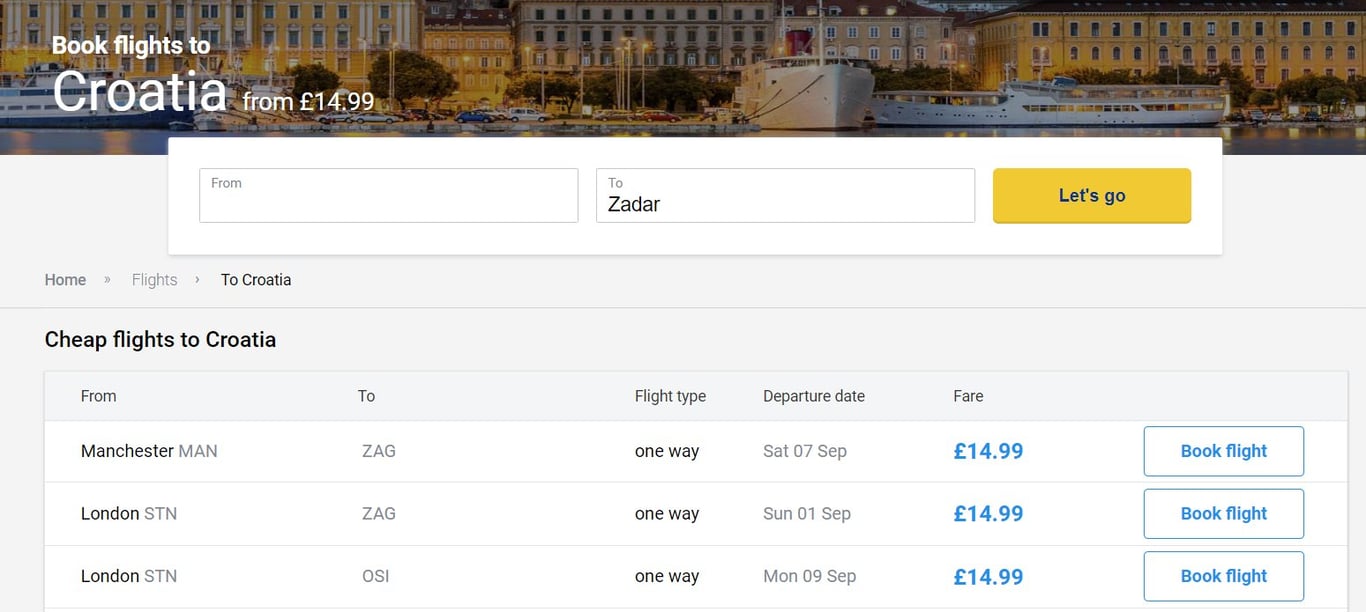Click the Mon 09 Sep departure date
The image size is (1366, 612).
809,576
